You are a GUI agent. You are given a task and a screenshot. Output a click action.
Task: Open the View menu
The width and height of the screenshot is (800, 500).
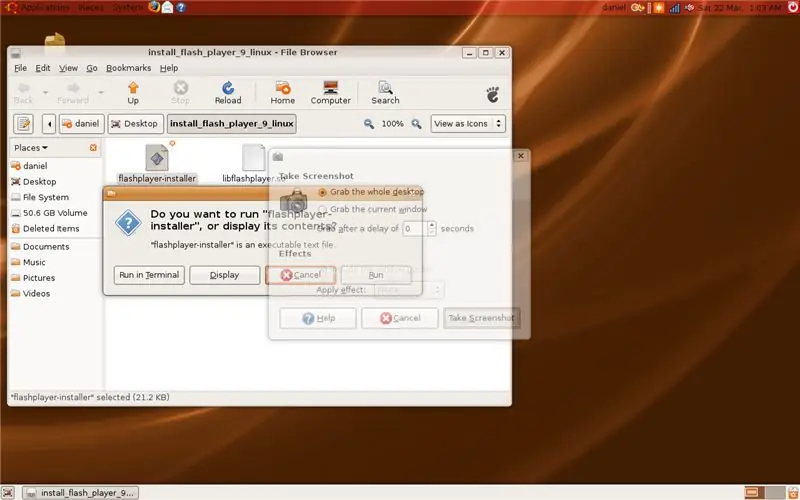tap(68, 68)
